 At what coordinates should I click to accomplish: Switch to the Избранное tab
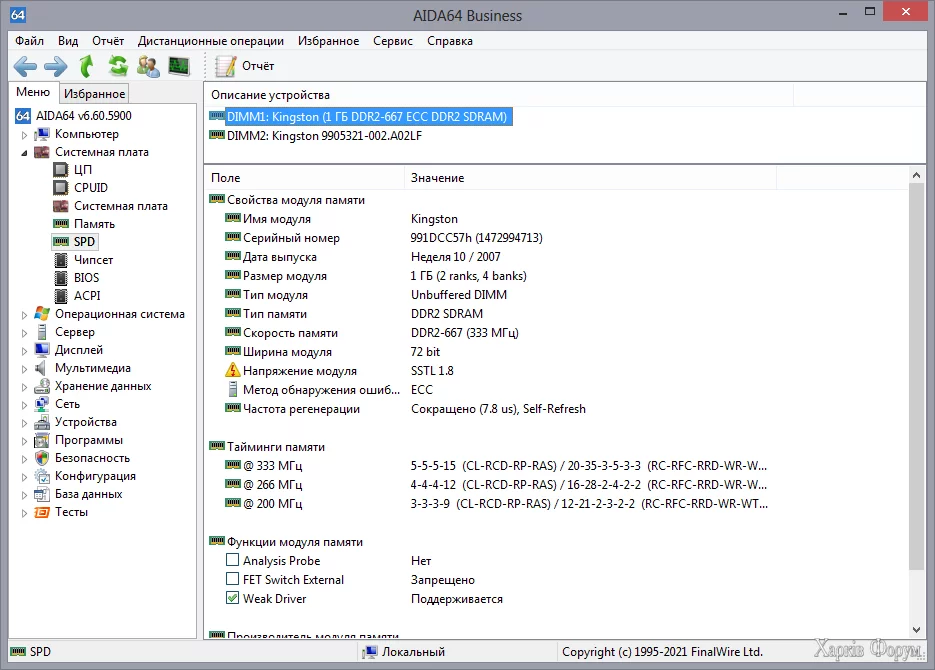[94, 93]
